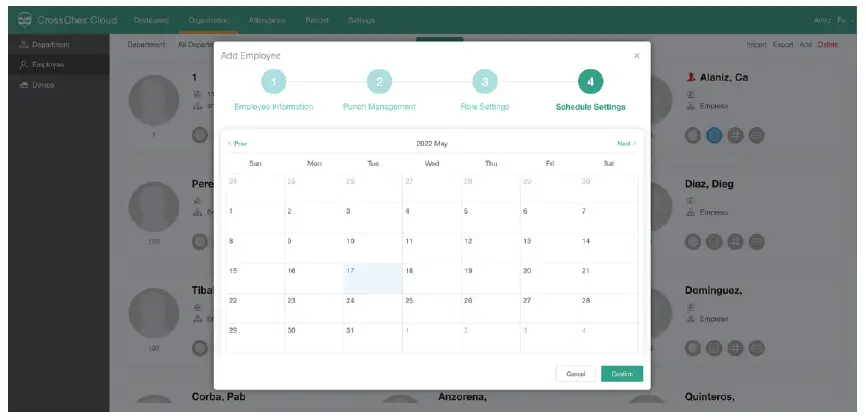Click the name Anzorena,
866x420 pixels.
tap(462, 397)
